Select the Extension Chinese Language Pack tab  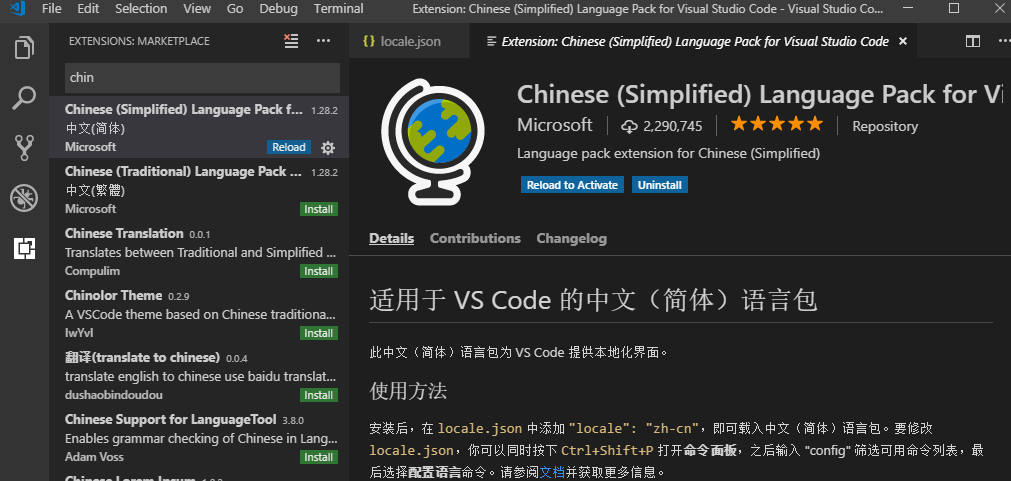coord(692,41)
